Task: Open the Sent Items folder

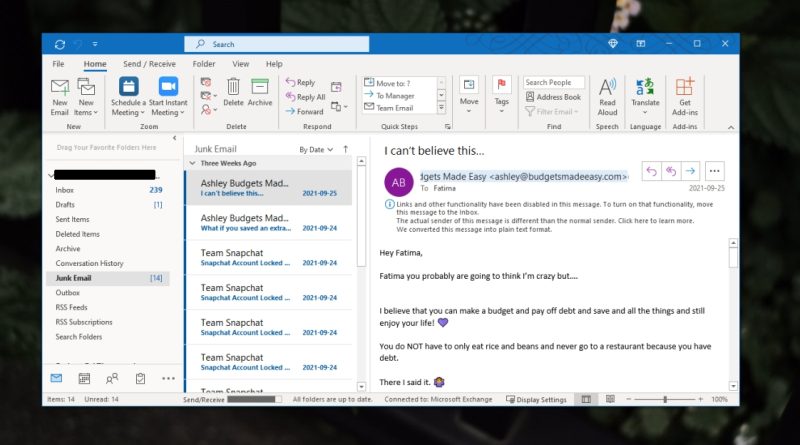Action: tap(108, 219)
